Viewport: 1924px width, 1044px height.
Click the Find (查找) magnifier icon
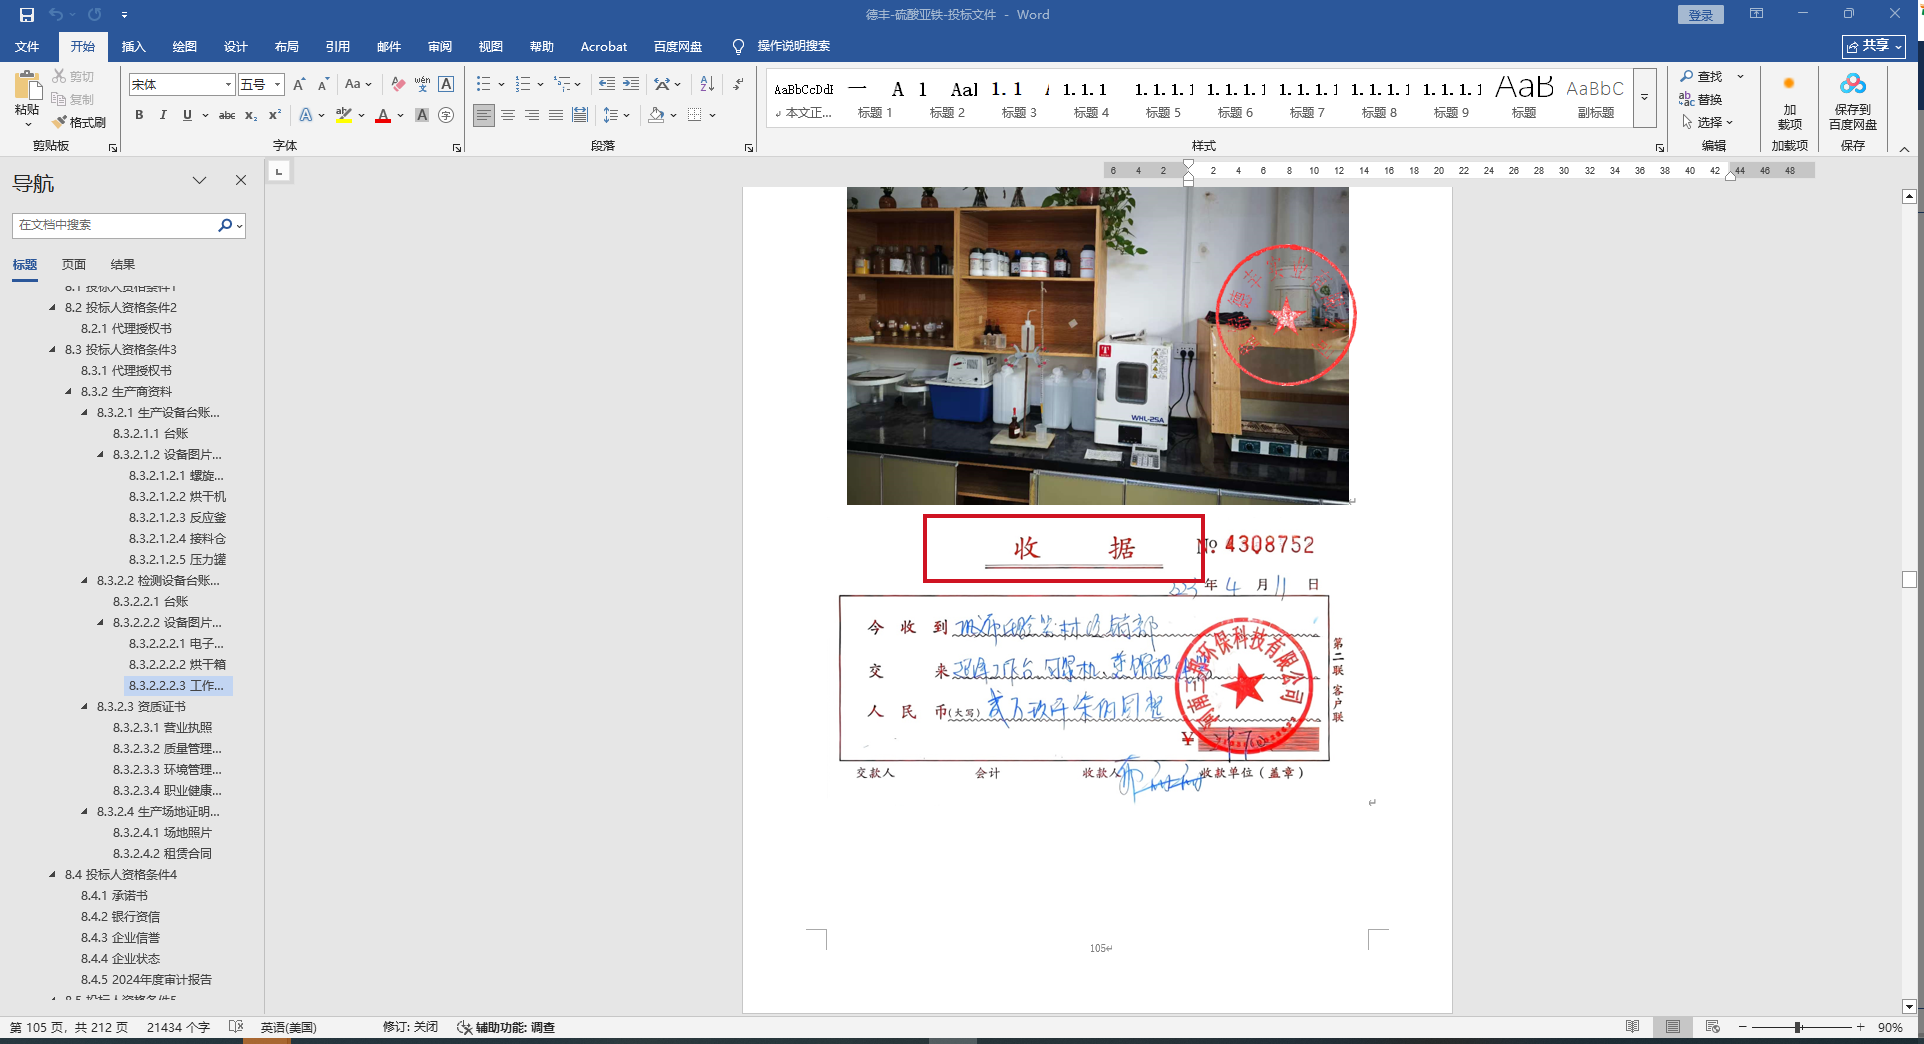point(1687,76)
